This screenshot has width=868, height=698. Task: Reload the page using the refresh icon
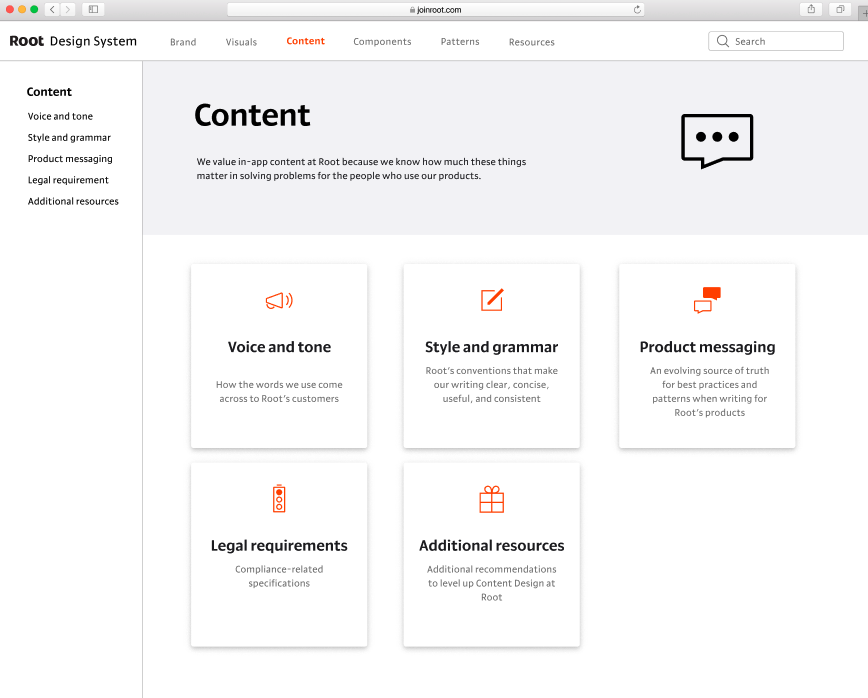pyautogui.click(x=637, y=9)
